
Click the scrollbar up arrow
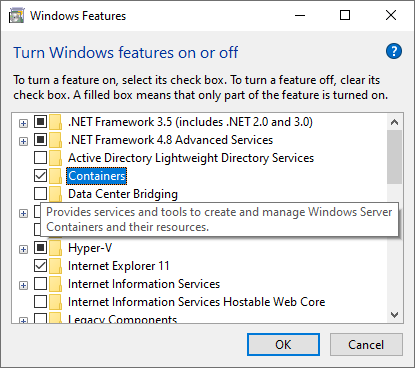[x=394, y=122]
